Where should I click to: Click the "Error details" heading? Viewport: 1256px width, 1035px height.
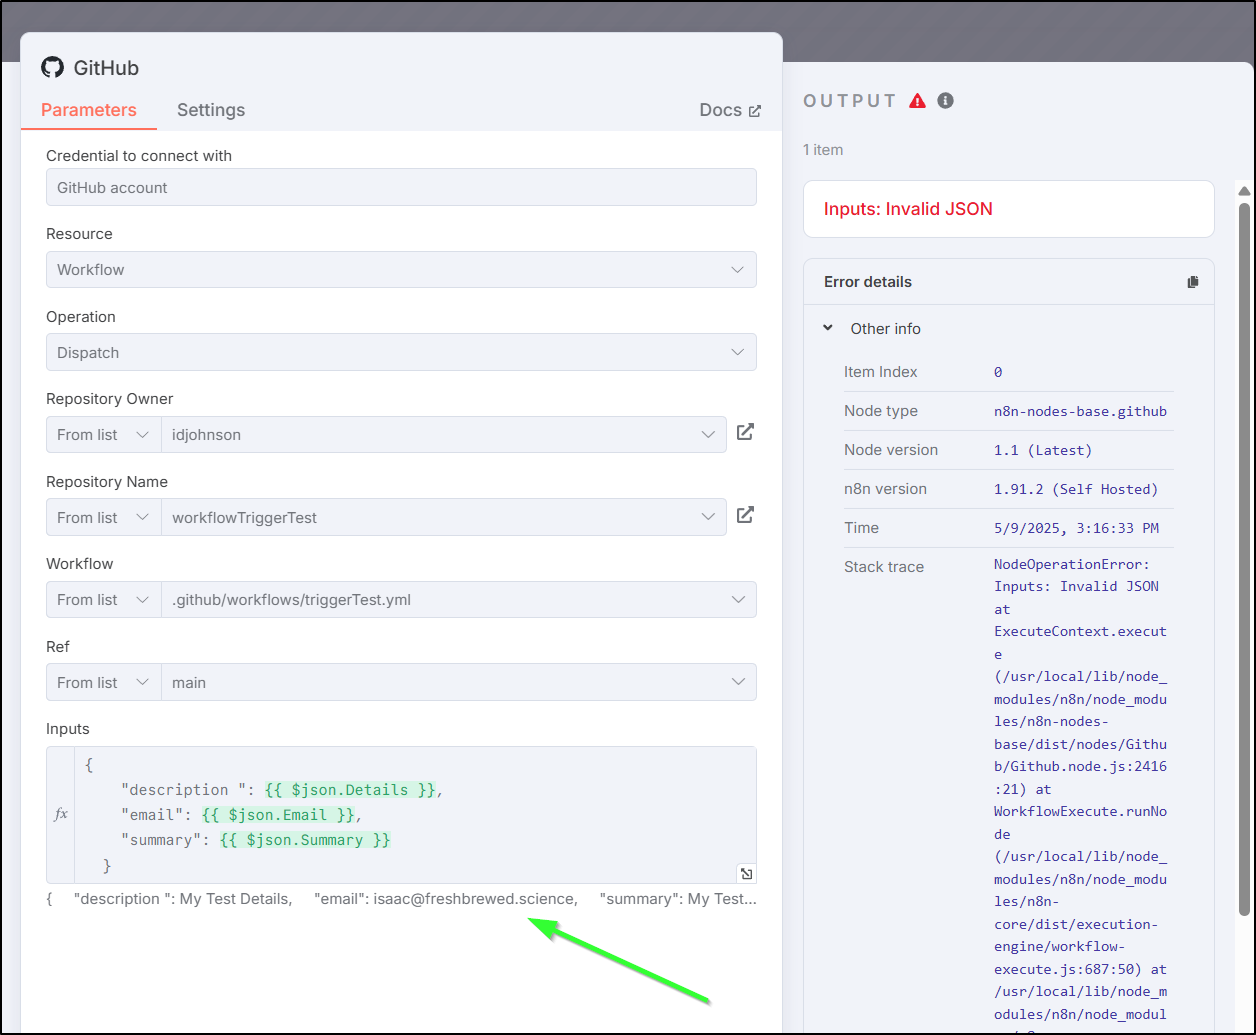coord(868,282)
